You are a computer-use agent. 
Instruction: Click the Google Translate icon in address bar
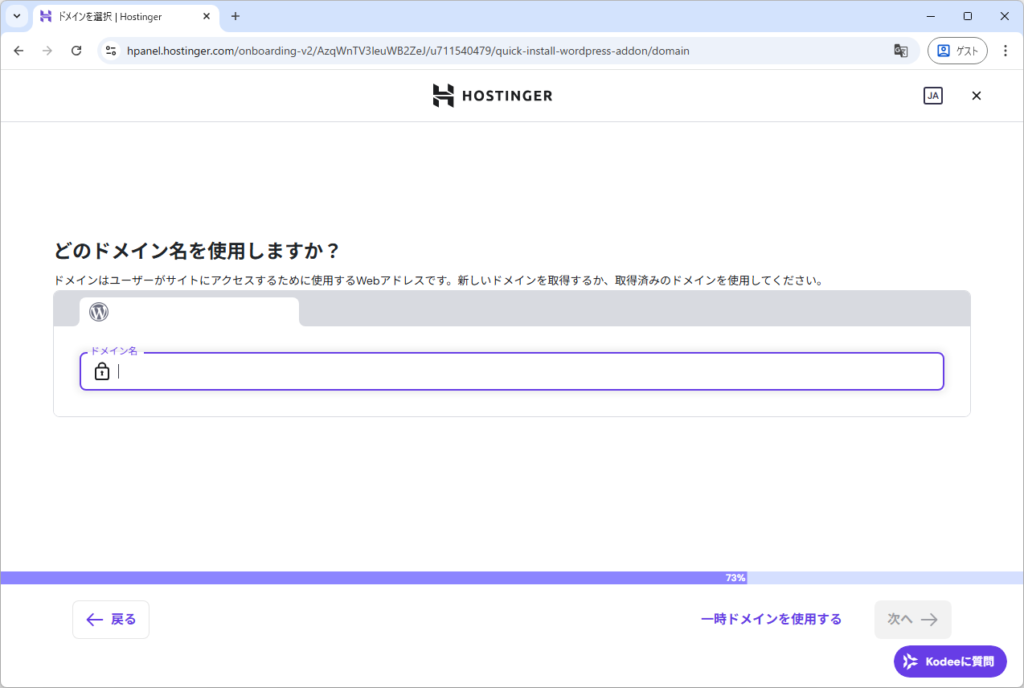click(900, 51)
